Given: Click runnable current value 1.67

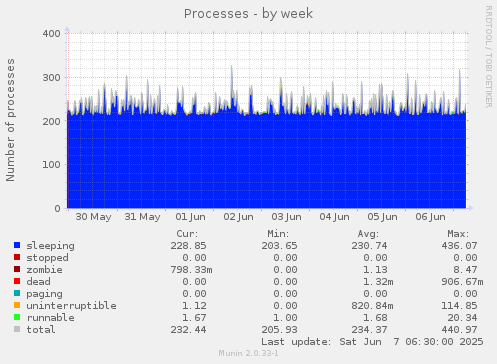Looking at the screenshot, I should pos(194,318).
